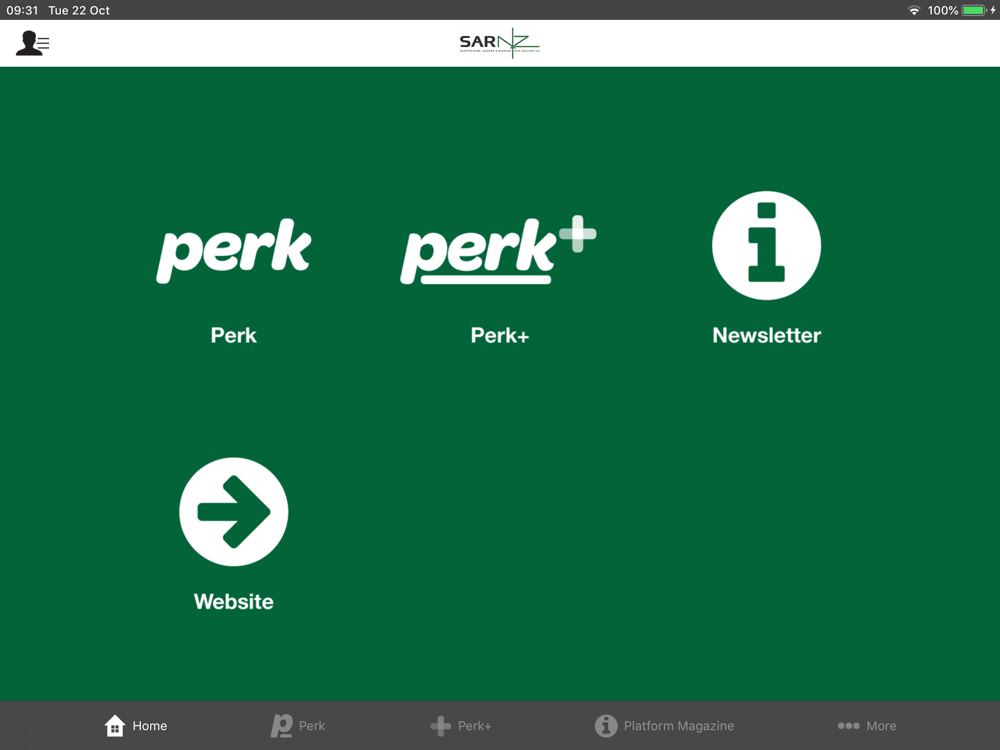The image size is (1000, 750).
Task: Open the Perk+ logo tile
Action: [x=498, y=250]
